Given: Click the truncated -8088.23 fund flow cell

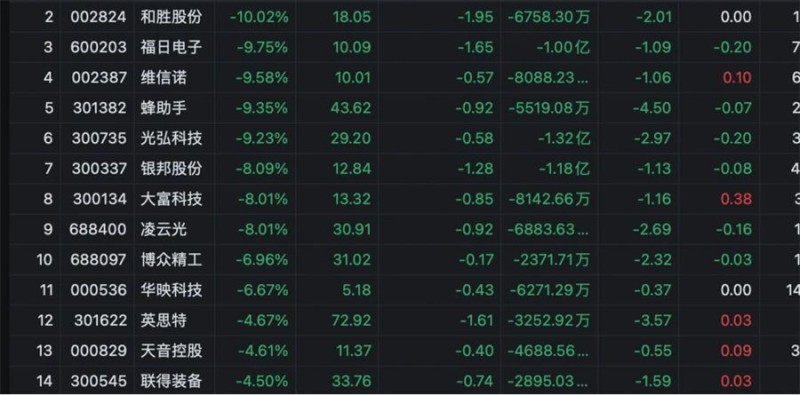Looking at the screenshot, I should tap(548, 78).
